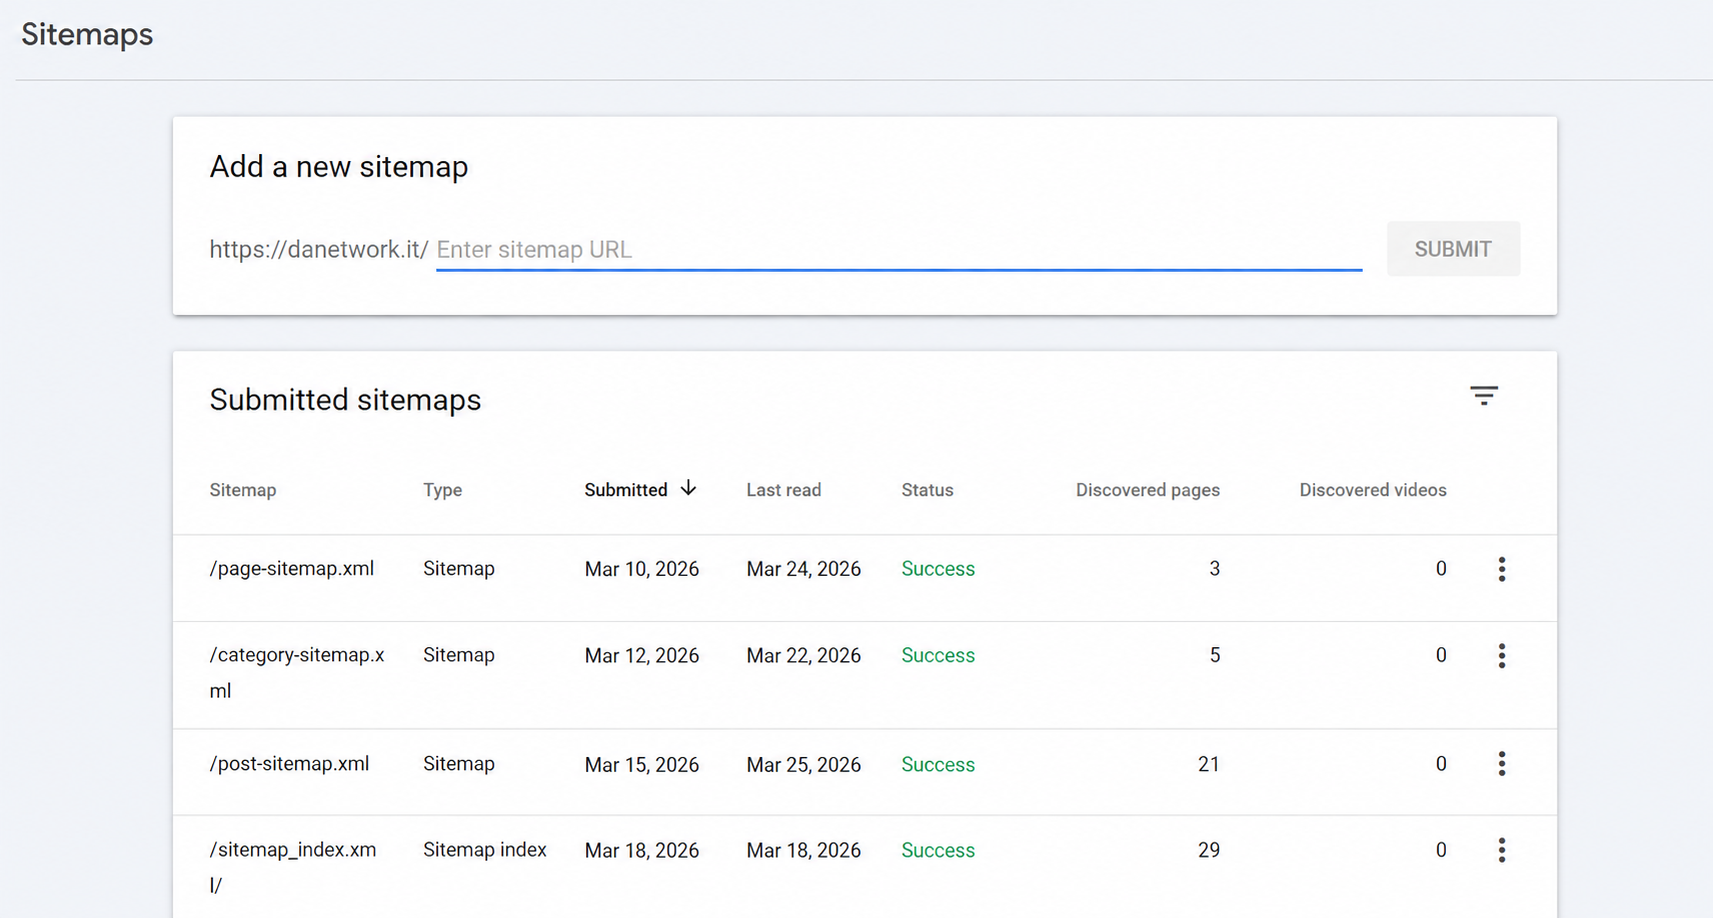Sort by the Status column header

tap(927, 490)
